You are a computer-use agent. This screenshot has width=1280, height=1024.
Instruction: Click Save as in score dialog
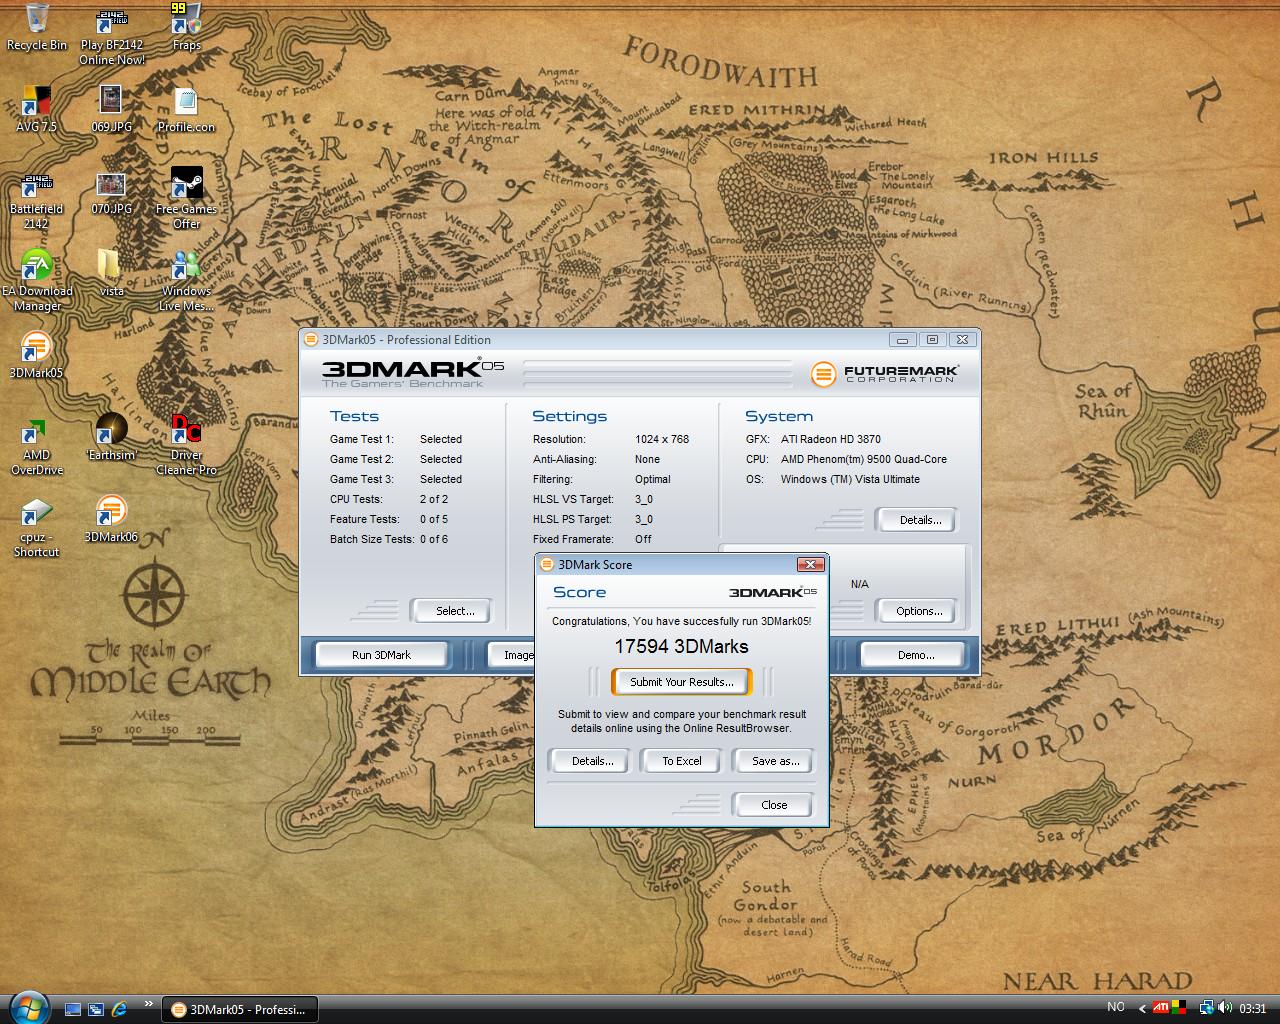[775, 761]
